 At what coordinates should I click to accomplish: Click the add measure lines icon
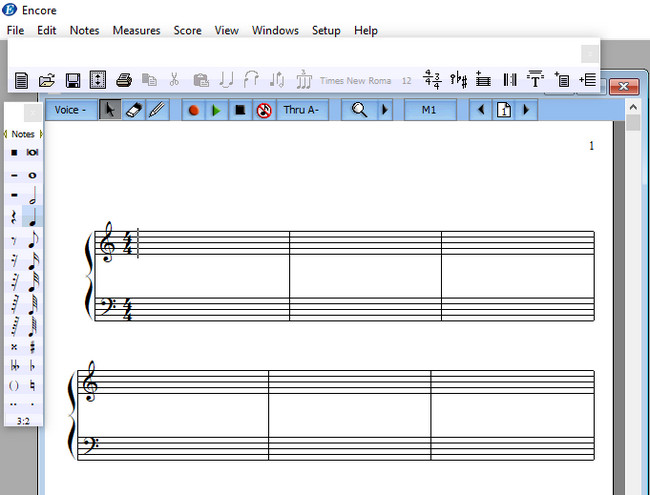point(588,79)
